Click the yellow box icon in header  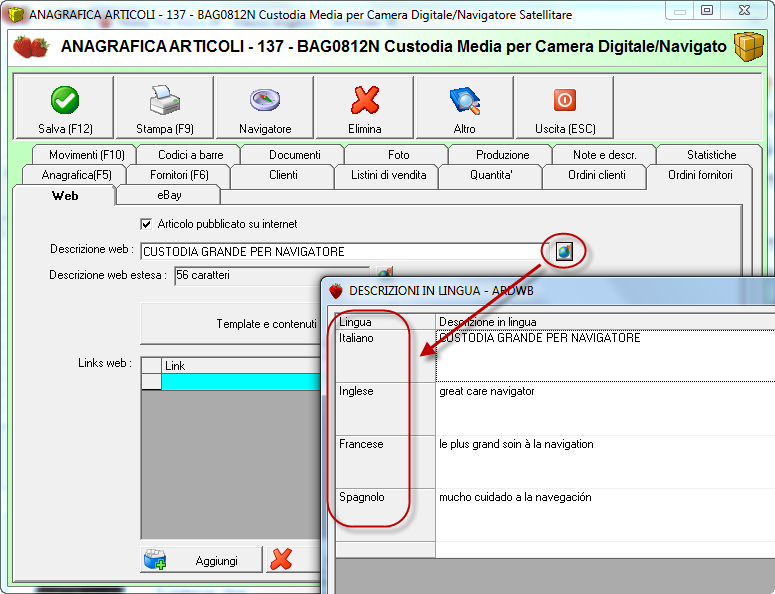pyautogui.click(x=748, y=46)
